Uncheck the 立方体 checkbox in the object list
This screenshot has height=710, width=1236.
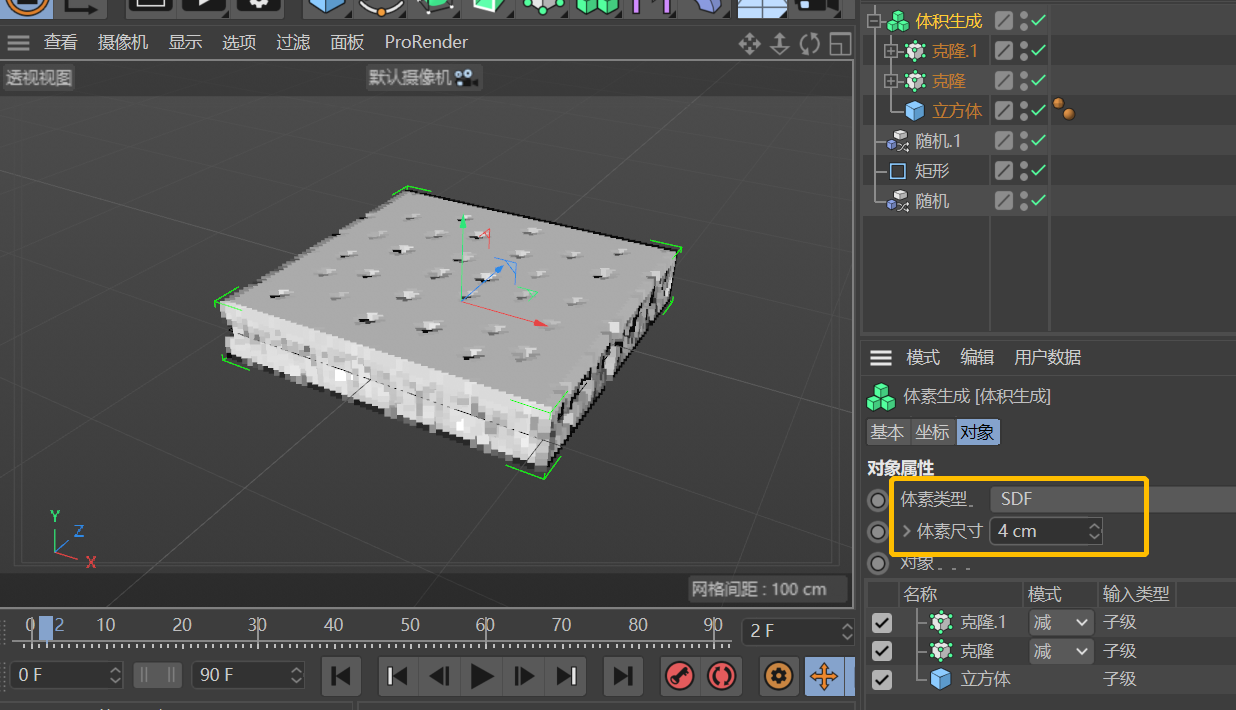[x=881, y=680]
